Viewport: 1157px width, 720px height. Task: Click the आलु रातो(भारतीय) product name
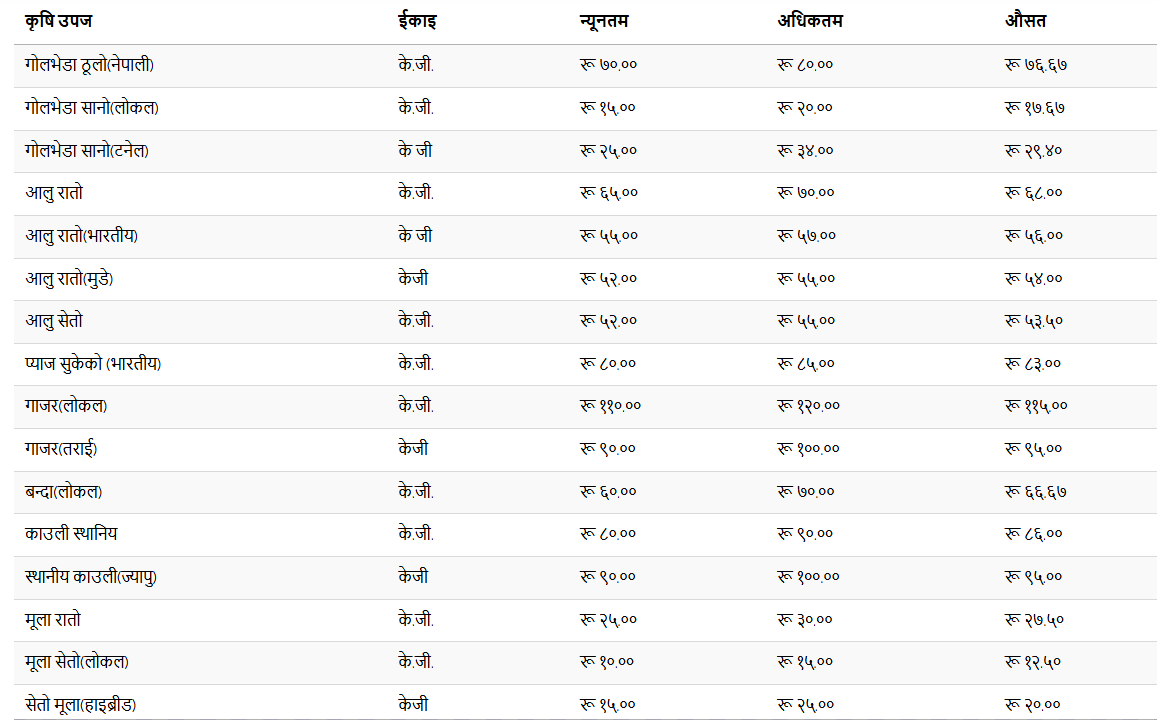coord(81,236)
